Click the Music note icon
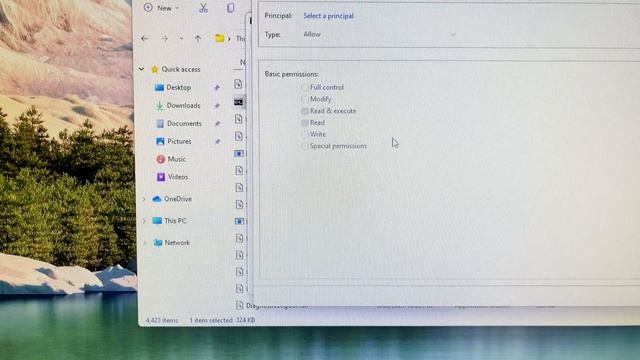The width and height of the screenshot is (640, 360). tap(161, 159)
